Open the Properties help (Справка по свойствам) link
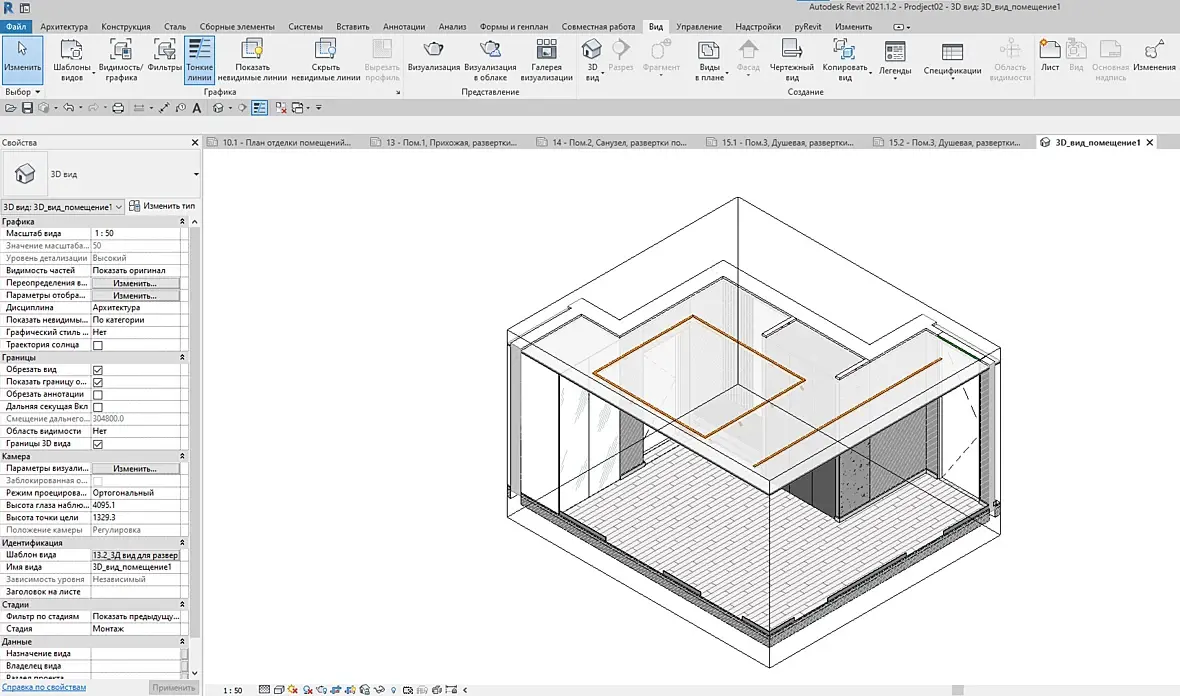 pos(43,688)
